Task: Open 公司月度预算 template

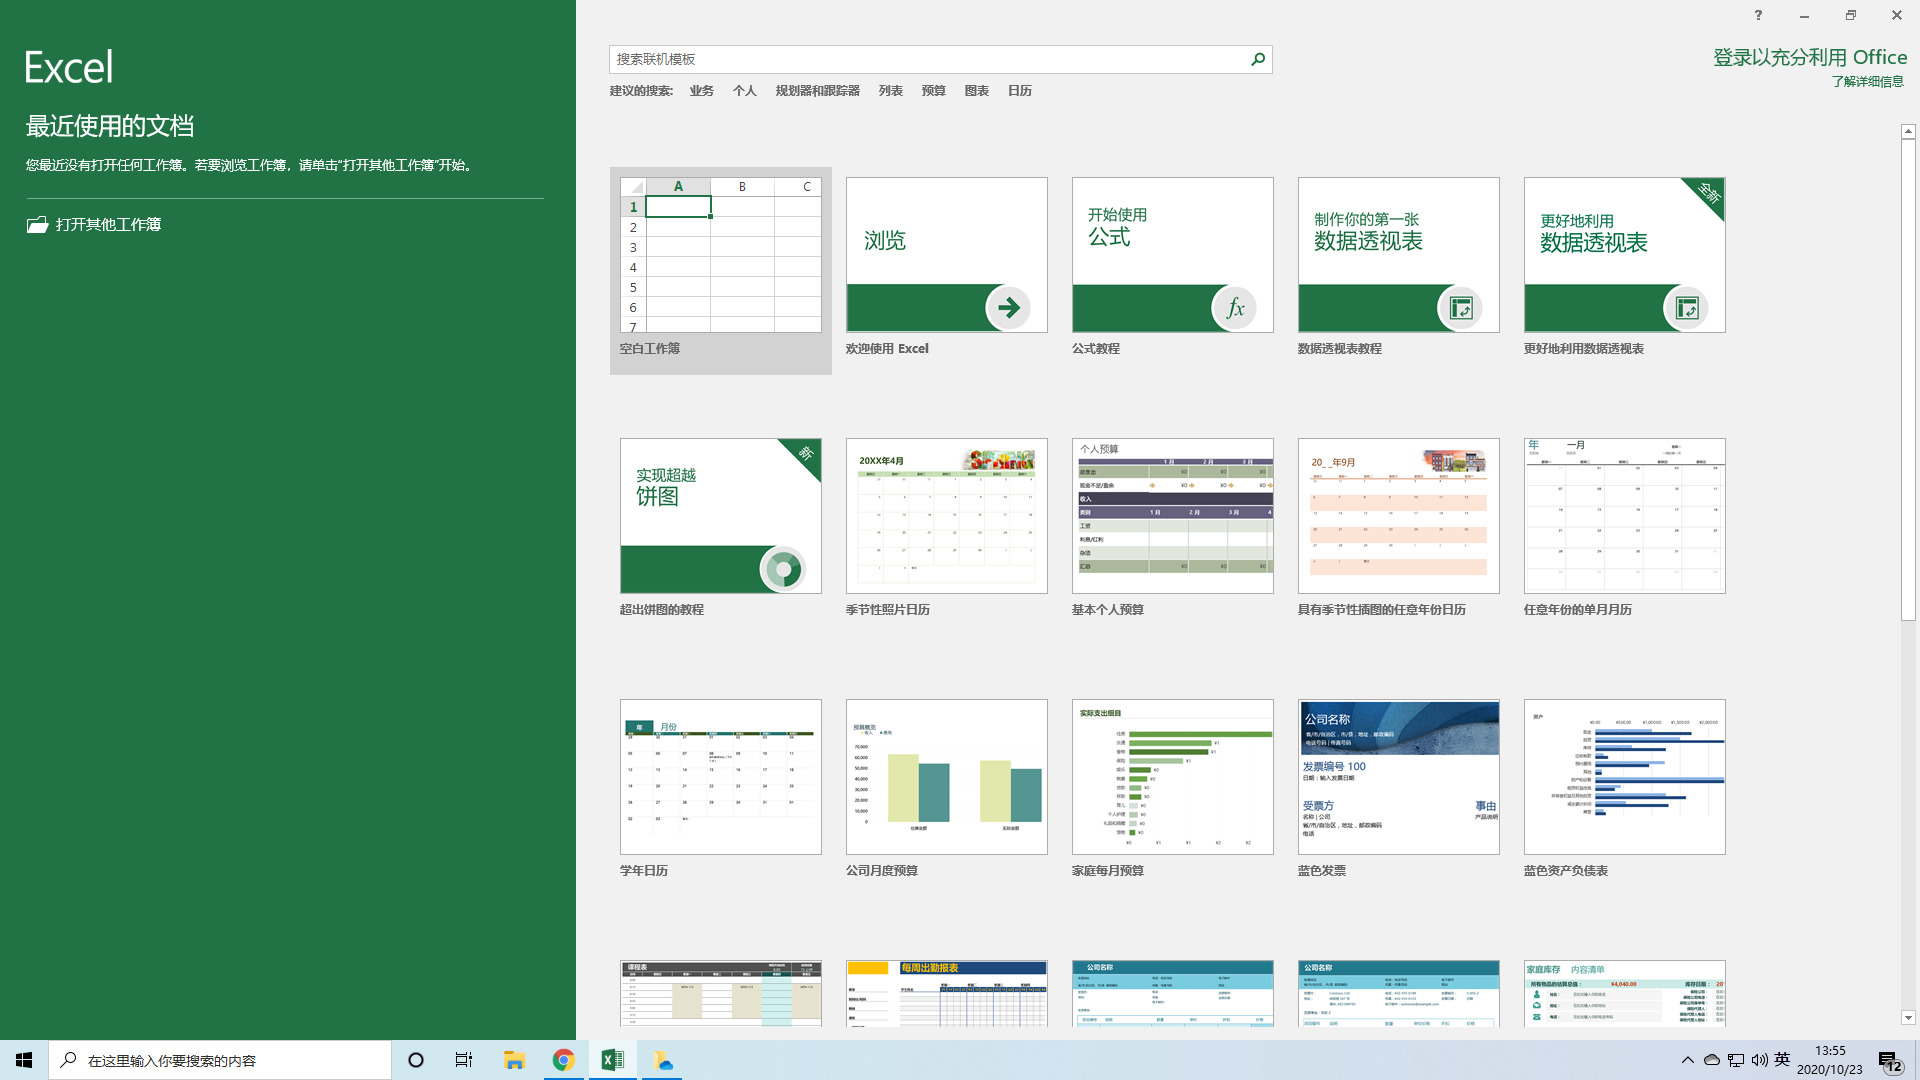Action: (947, 789)
